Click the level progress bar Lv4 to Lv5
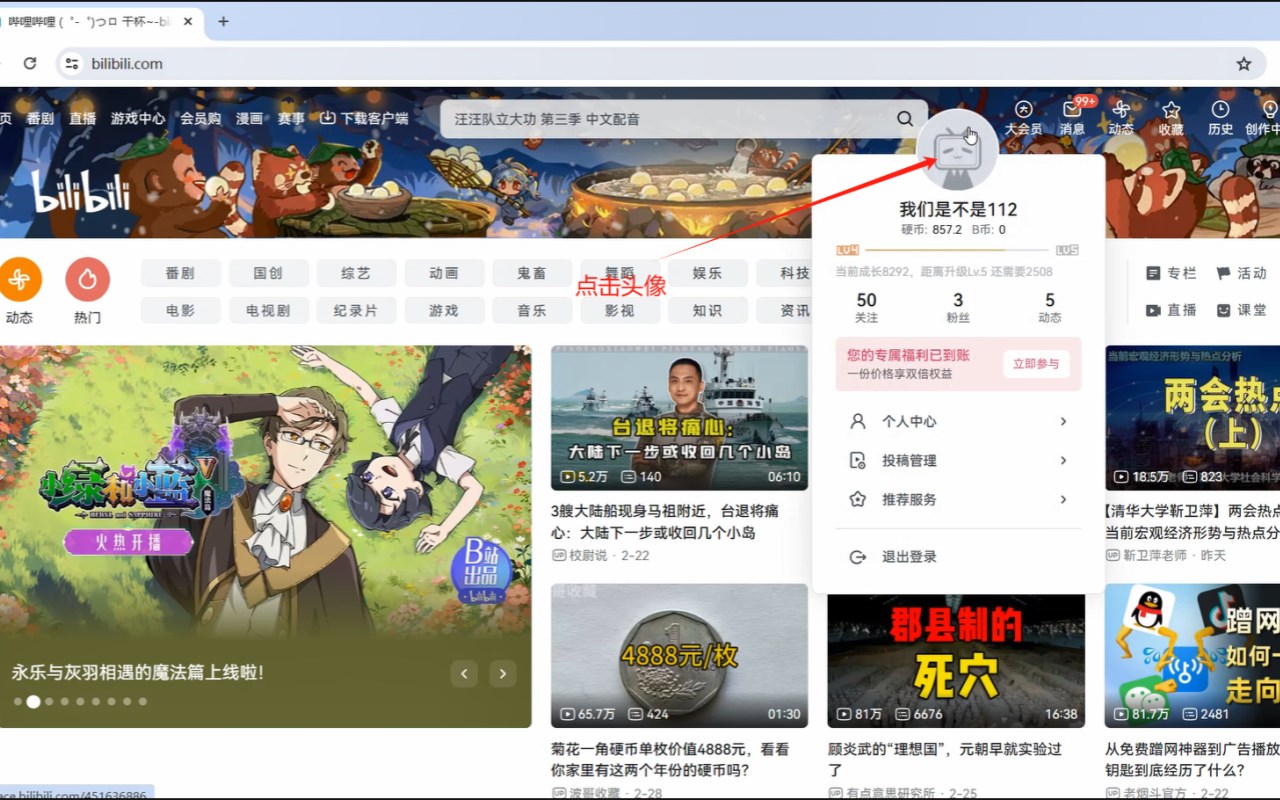Image resolution: width=1280 pixels, height=800 pixels. click(958, 249)
